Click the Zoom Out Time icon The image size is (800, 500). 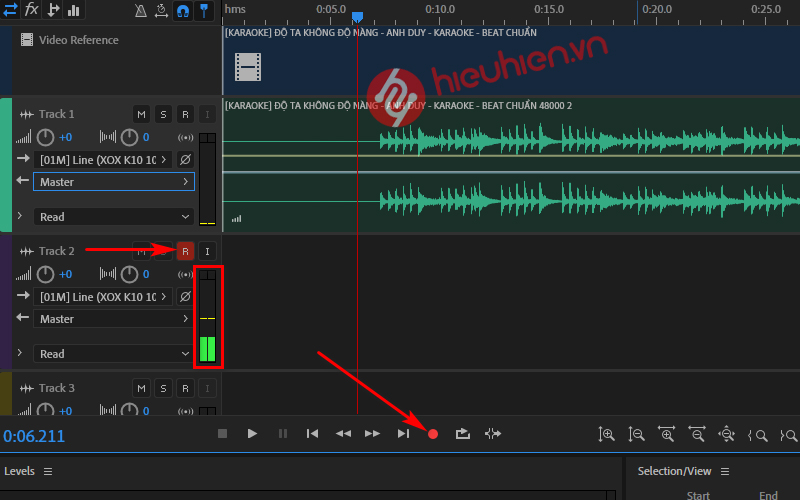click(697, 434)
